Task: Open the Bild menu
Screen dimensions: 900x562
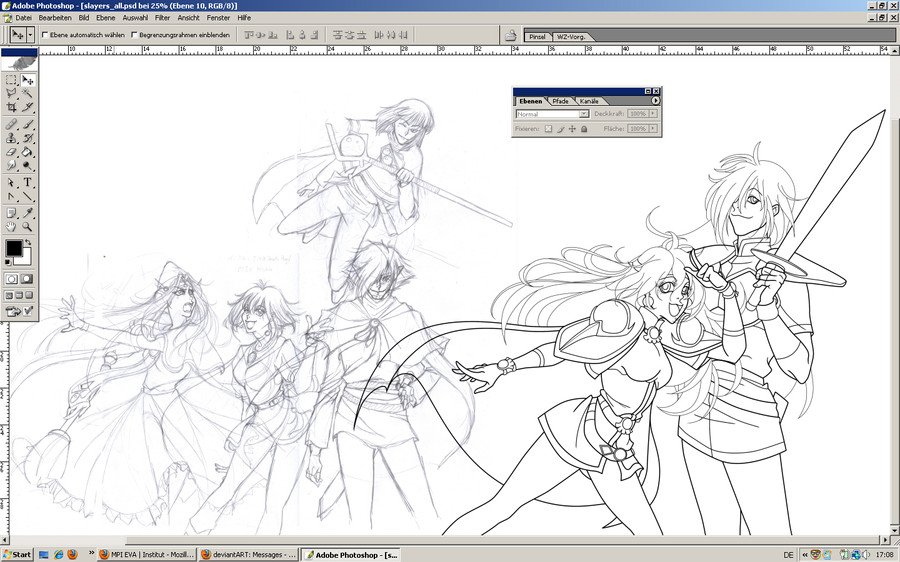Action: point(84,18)
